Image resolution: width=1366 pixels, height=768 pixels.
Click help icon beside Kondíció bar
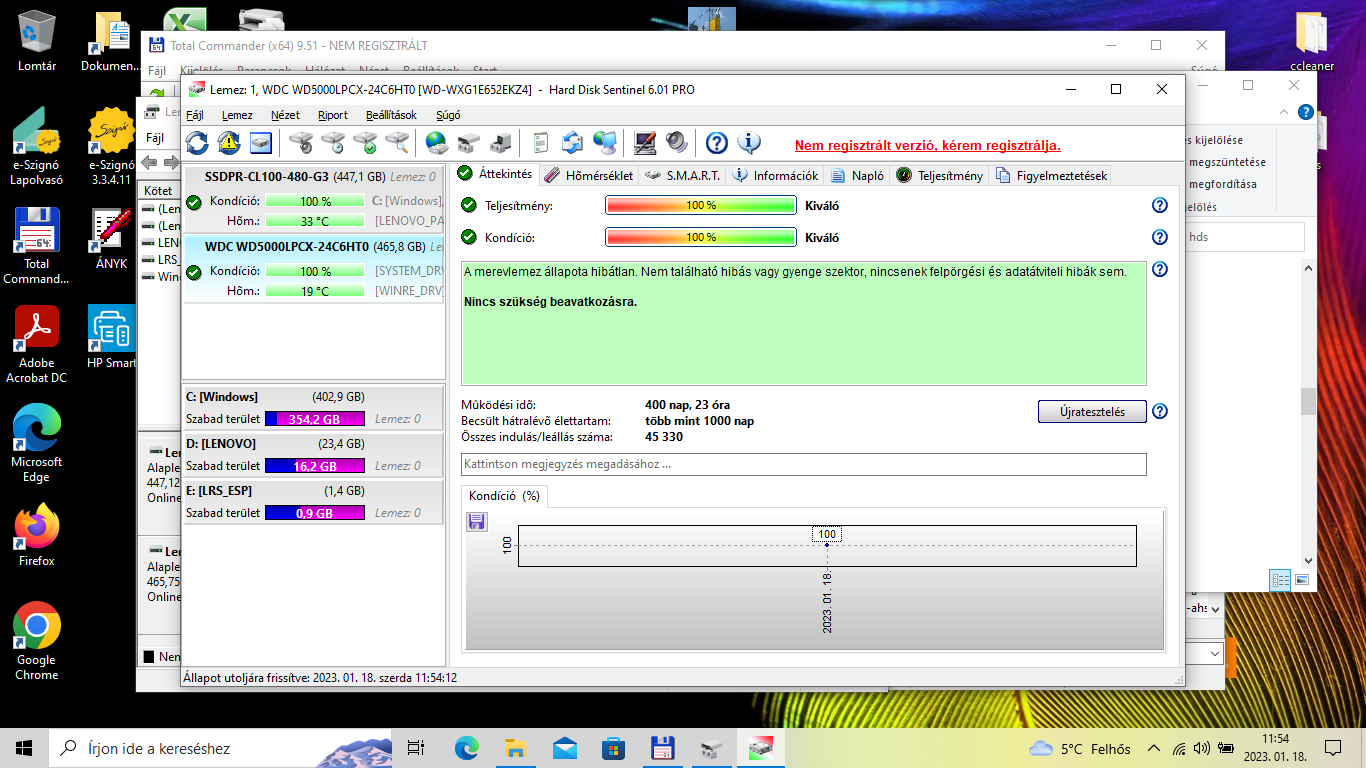click(1160, 237)
